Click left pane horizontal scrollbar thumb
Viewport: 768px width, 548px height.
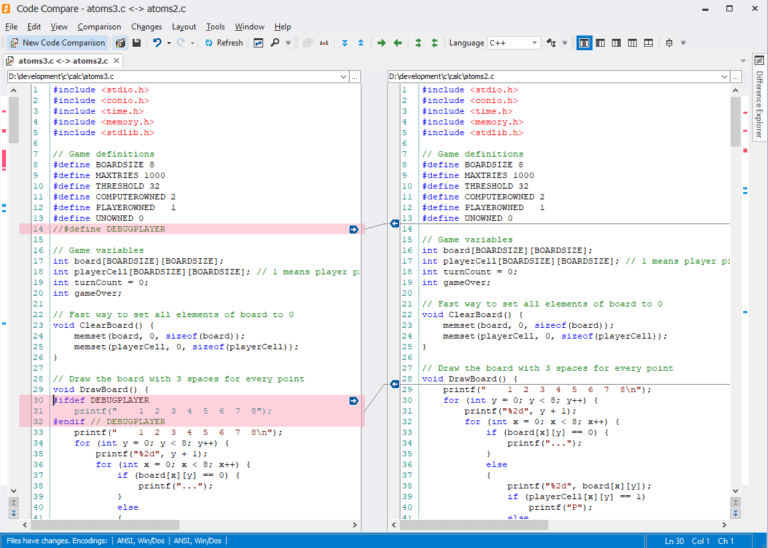tap(105, 524)
